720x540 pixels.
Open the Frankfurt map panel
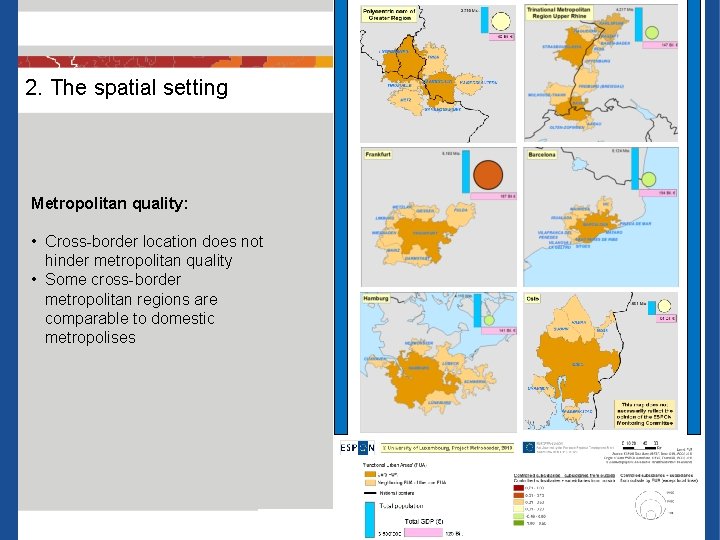[x=439, y=217]
